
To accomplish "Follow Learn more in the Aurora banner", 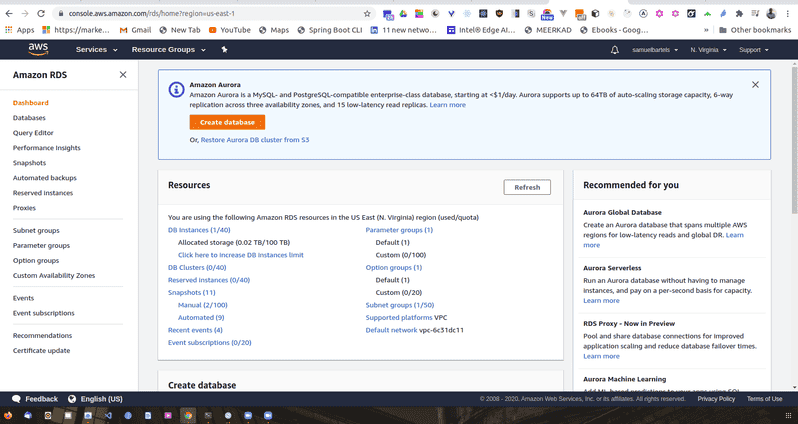I will [x=447, y=105].
